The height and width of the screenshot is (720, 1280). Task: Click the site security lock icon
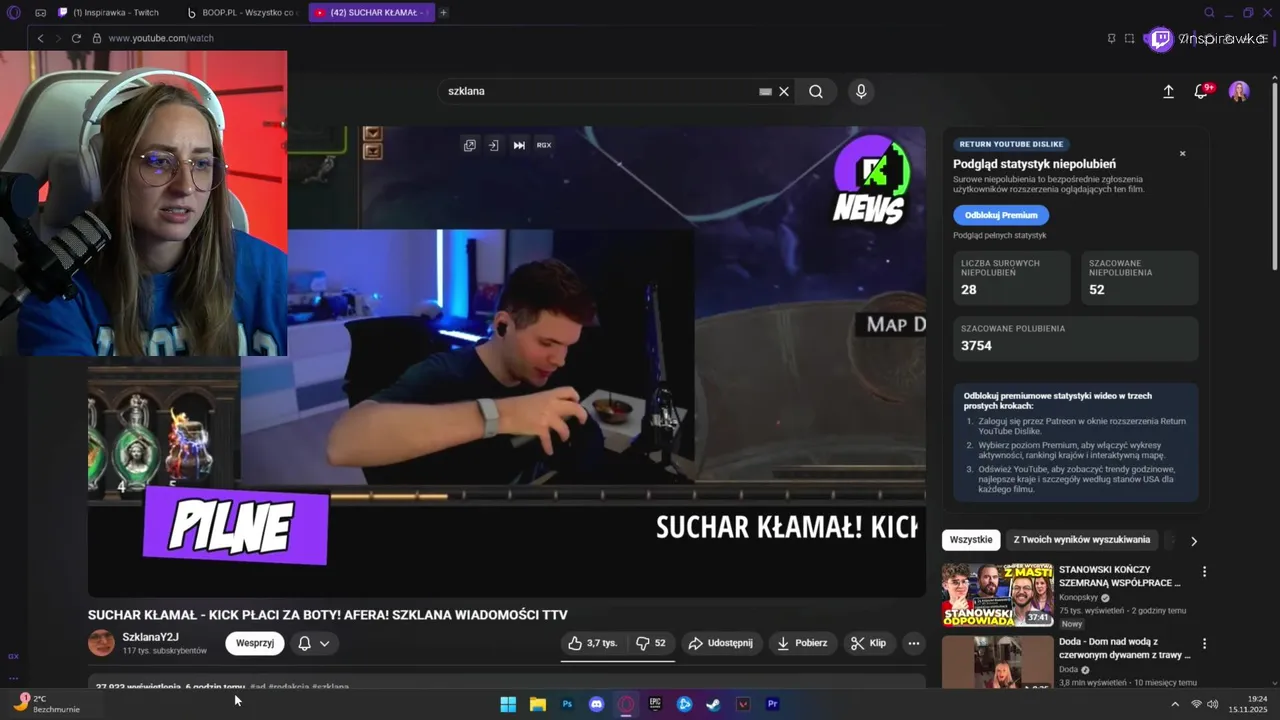pos(97,38)
